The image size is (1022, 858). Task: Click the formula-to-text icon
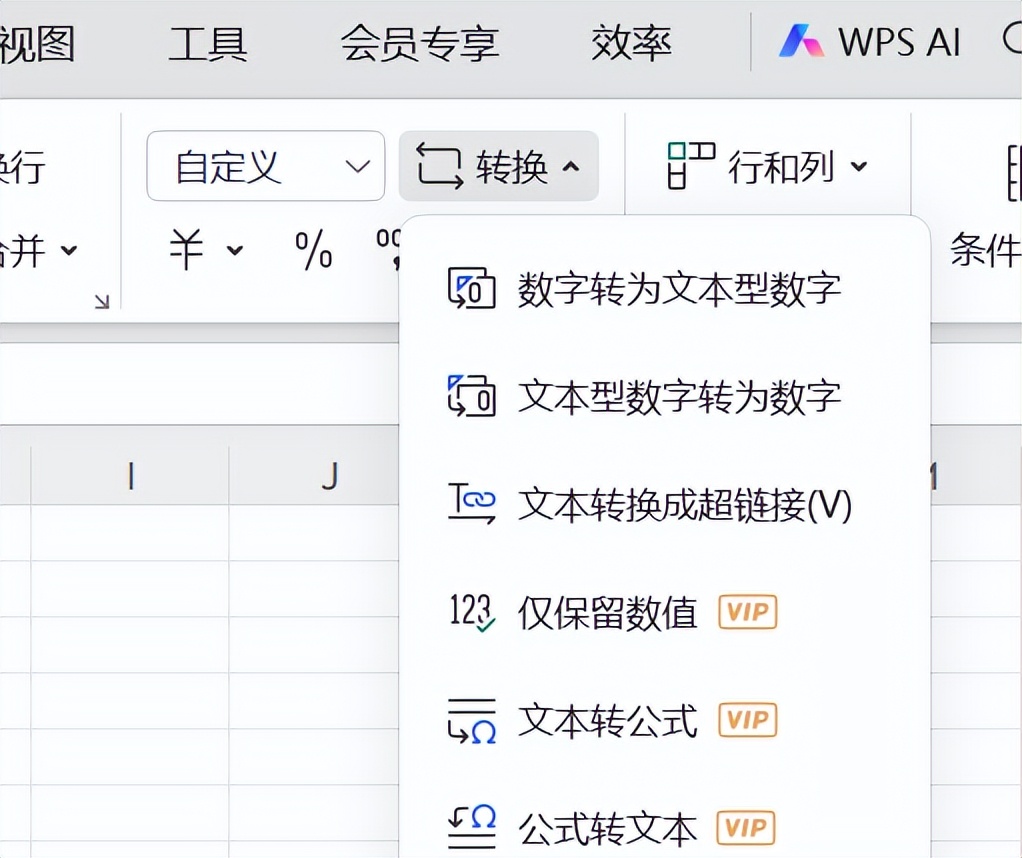tap(472, 827)
